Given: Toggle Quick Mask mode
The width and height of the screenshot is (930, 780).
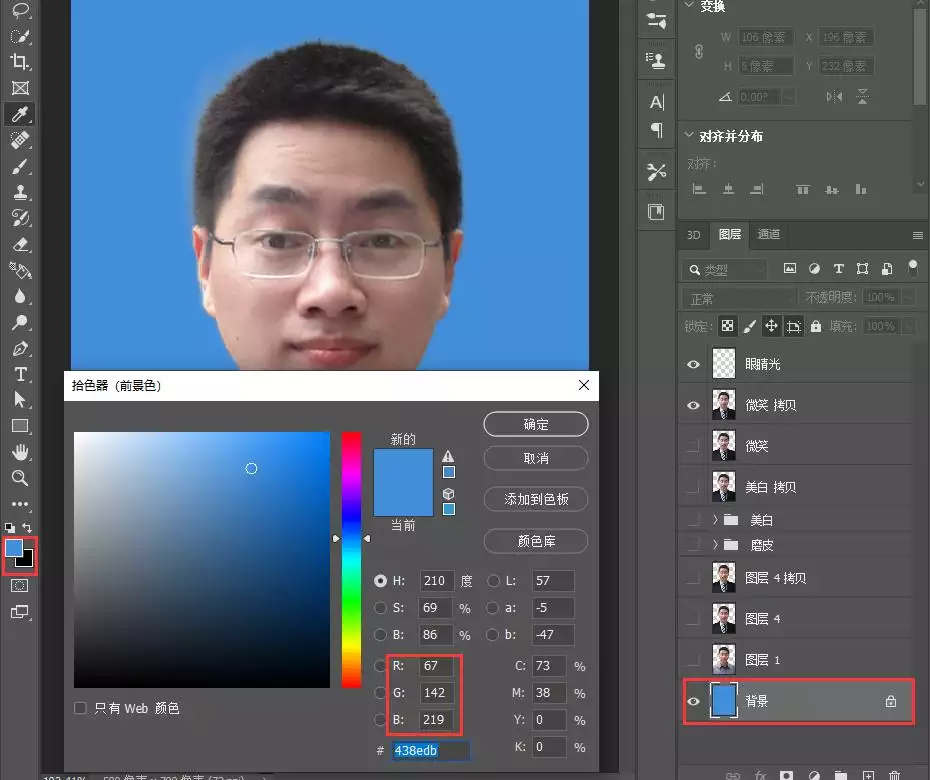Looking at the screenshot, I should tap(20, 586).
